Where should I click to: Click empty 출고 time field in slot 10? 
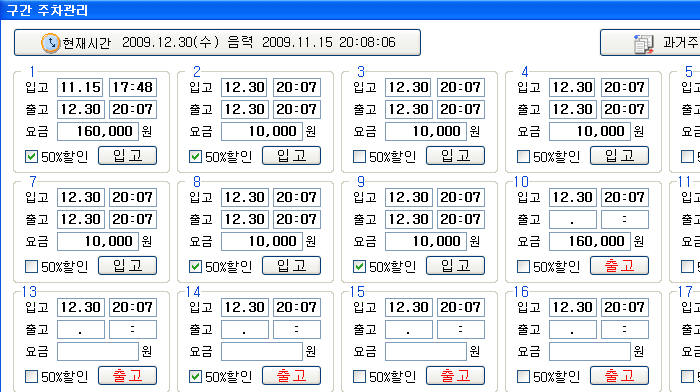[x=625, y=220]
